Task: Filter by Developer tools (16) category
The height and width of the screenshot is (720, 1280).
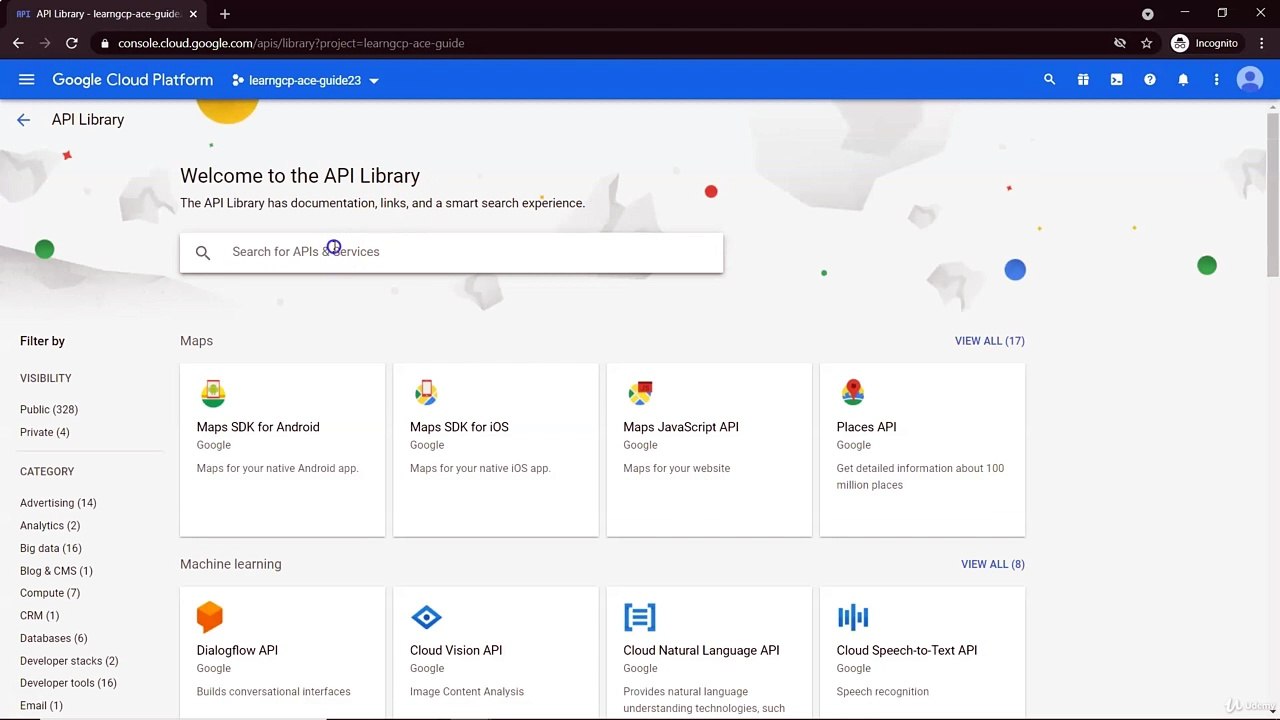Action: coord(68,683)
